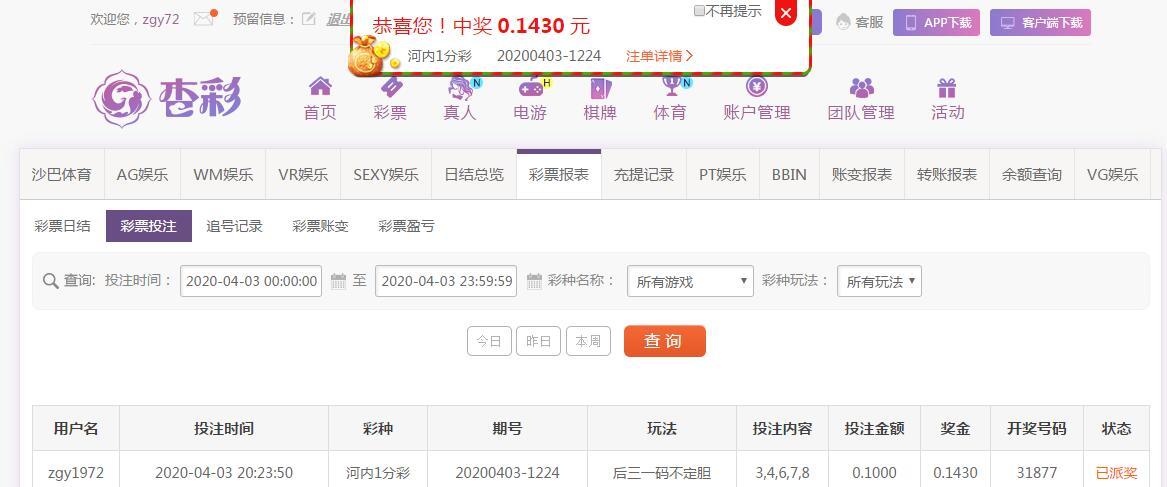This screenshot has width=1167, height=487.
Task: Click the edit reserved info pencil icon
Action: coord(308,19)
